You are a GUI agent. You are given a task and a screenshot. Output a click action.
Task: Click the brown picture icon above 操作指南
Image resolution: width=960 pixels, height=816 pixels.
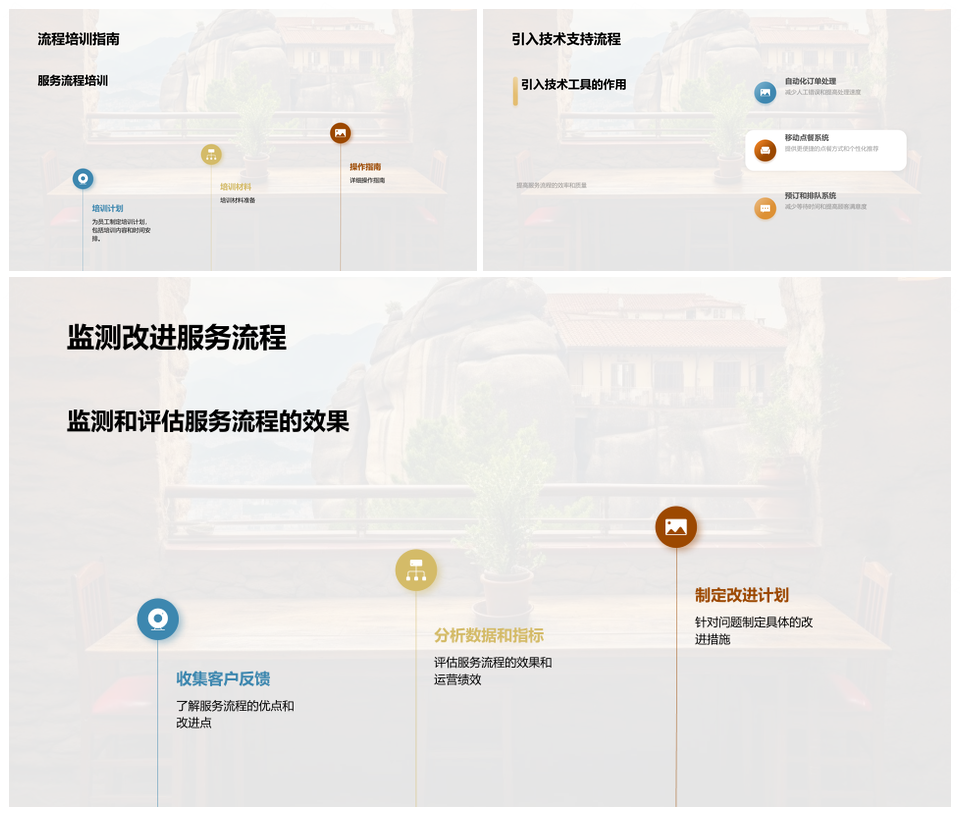[x=340, y=133]
